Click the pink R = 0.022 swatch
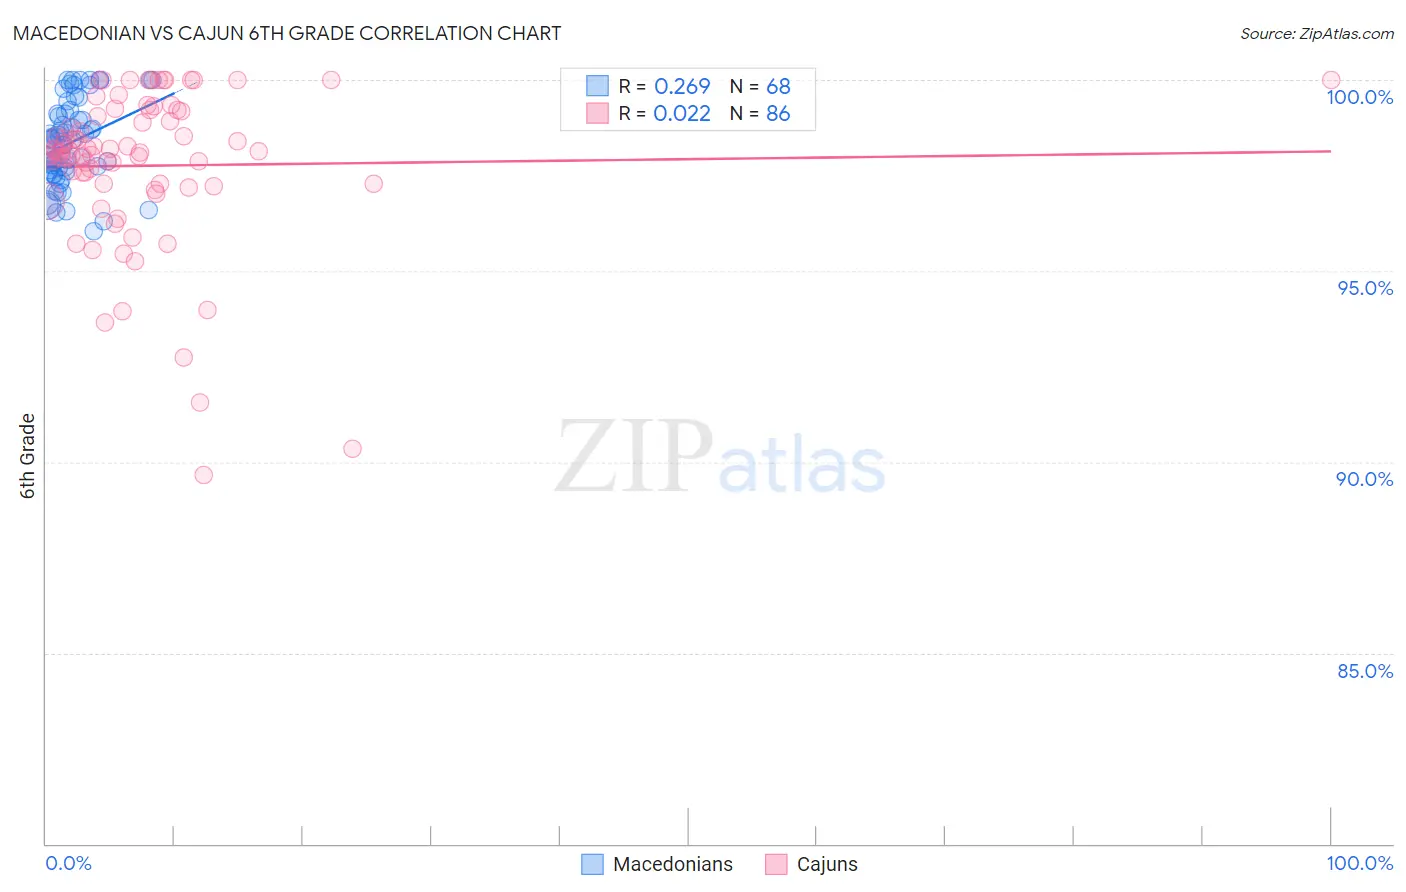 coord(597,113)
